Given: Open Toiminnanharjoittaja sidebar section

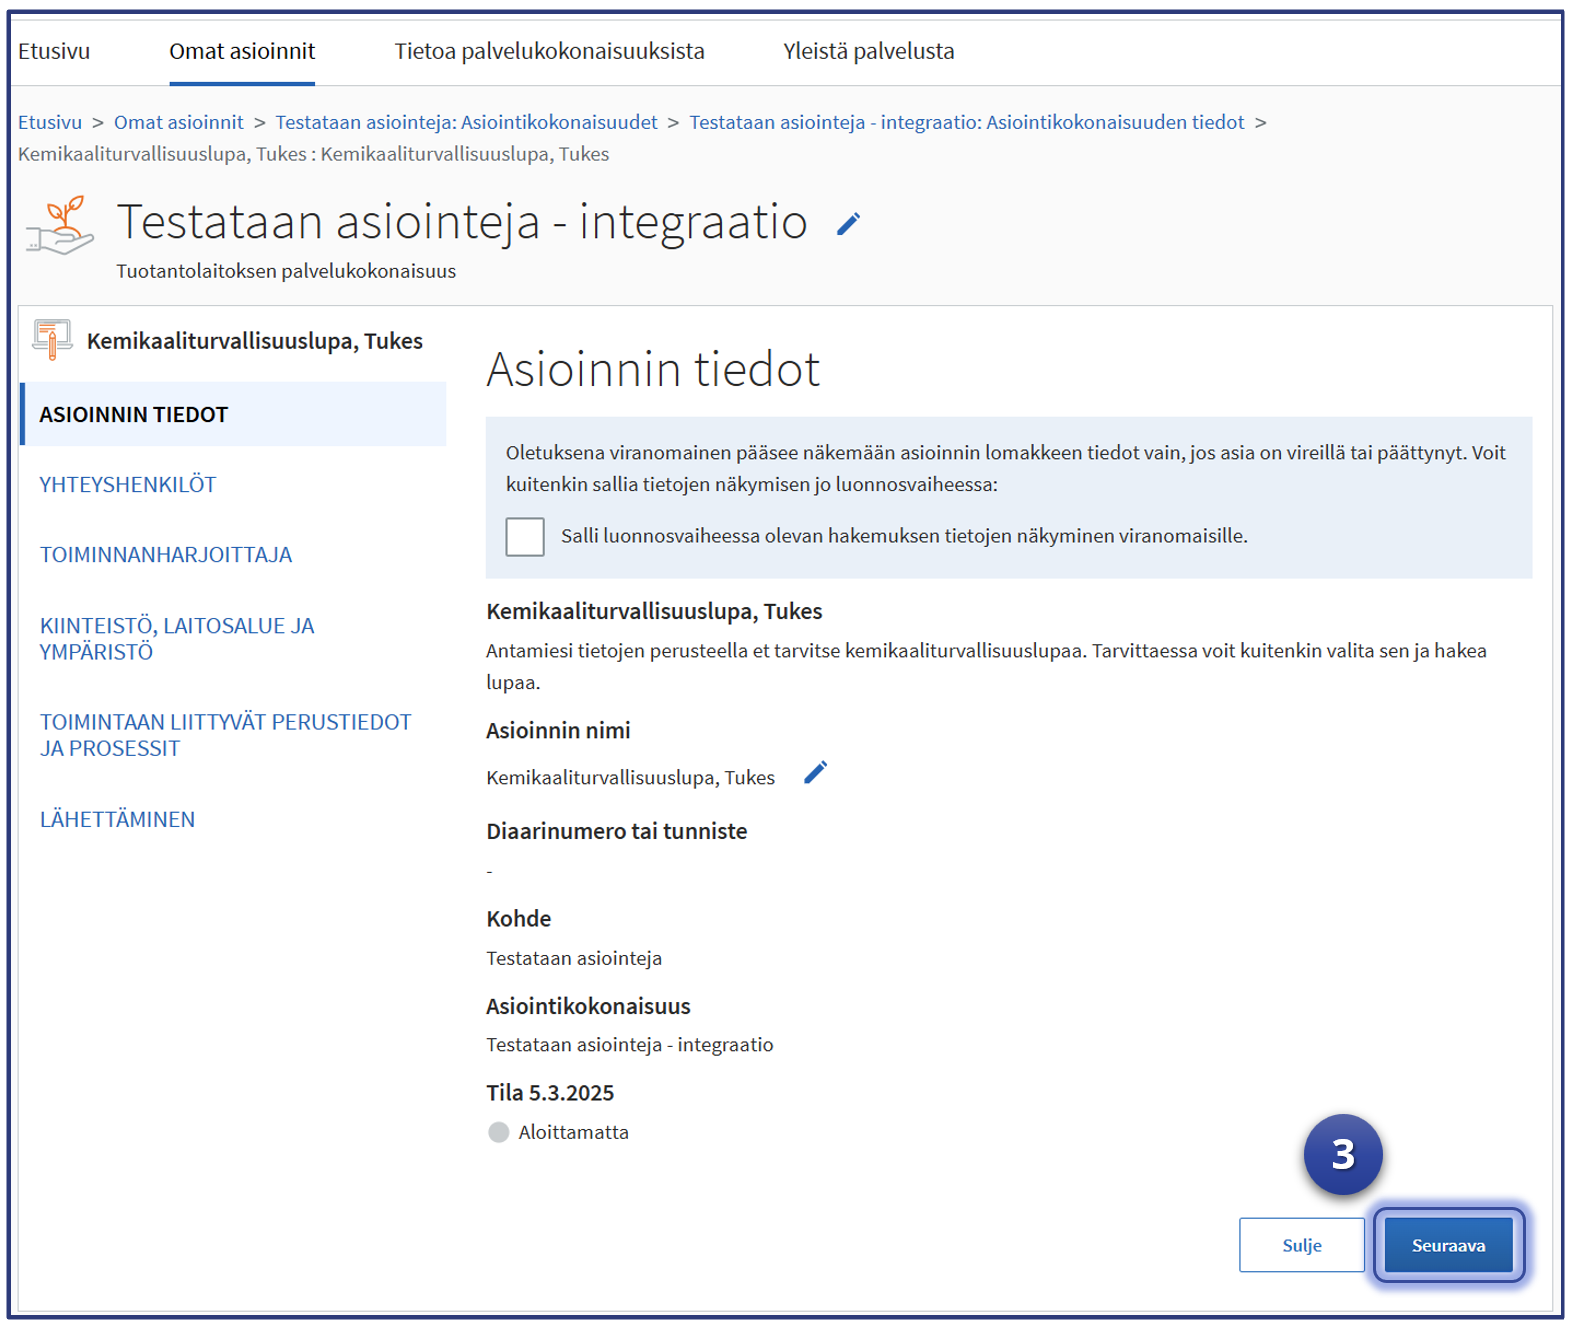Looking at the screenshot, I should click(x=166, y=555).
